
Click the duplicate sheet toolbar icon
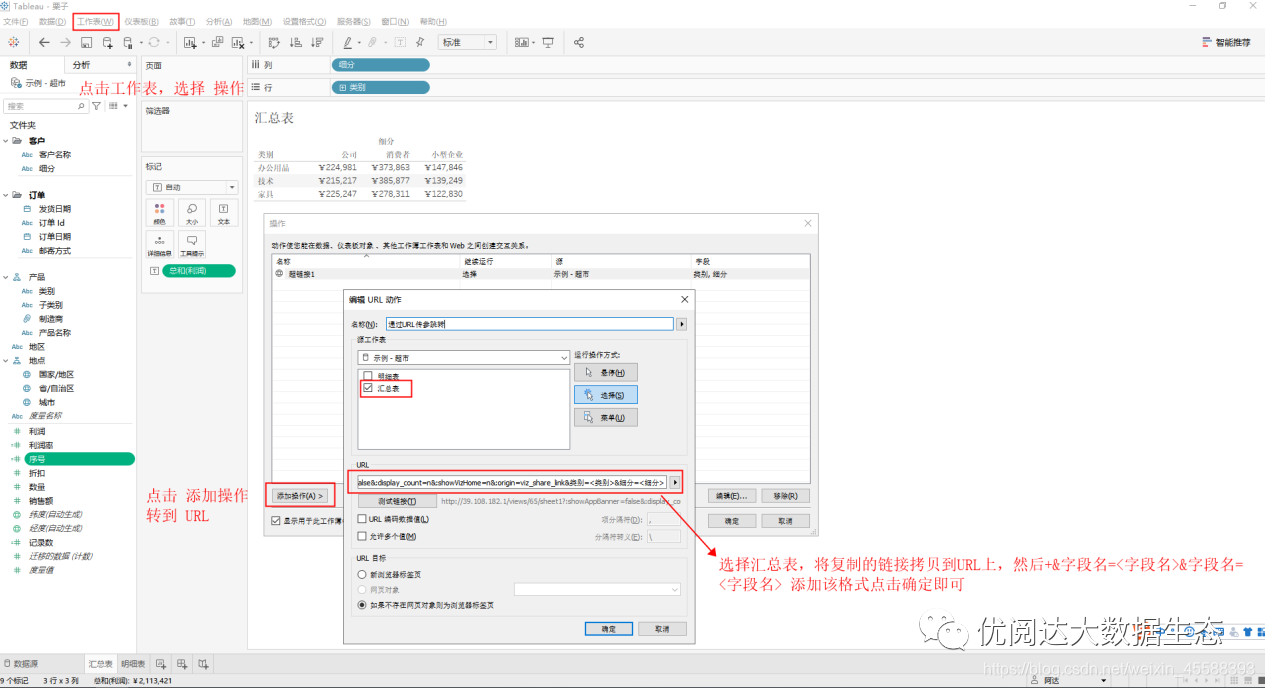pos(217,42)
